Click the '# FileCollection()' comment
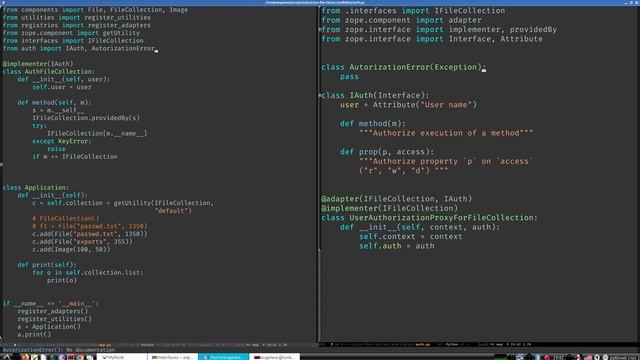The image size is (640, 360). (x=66, y=219)
